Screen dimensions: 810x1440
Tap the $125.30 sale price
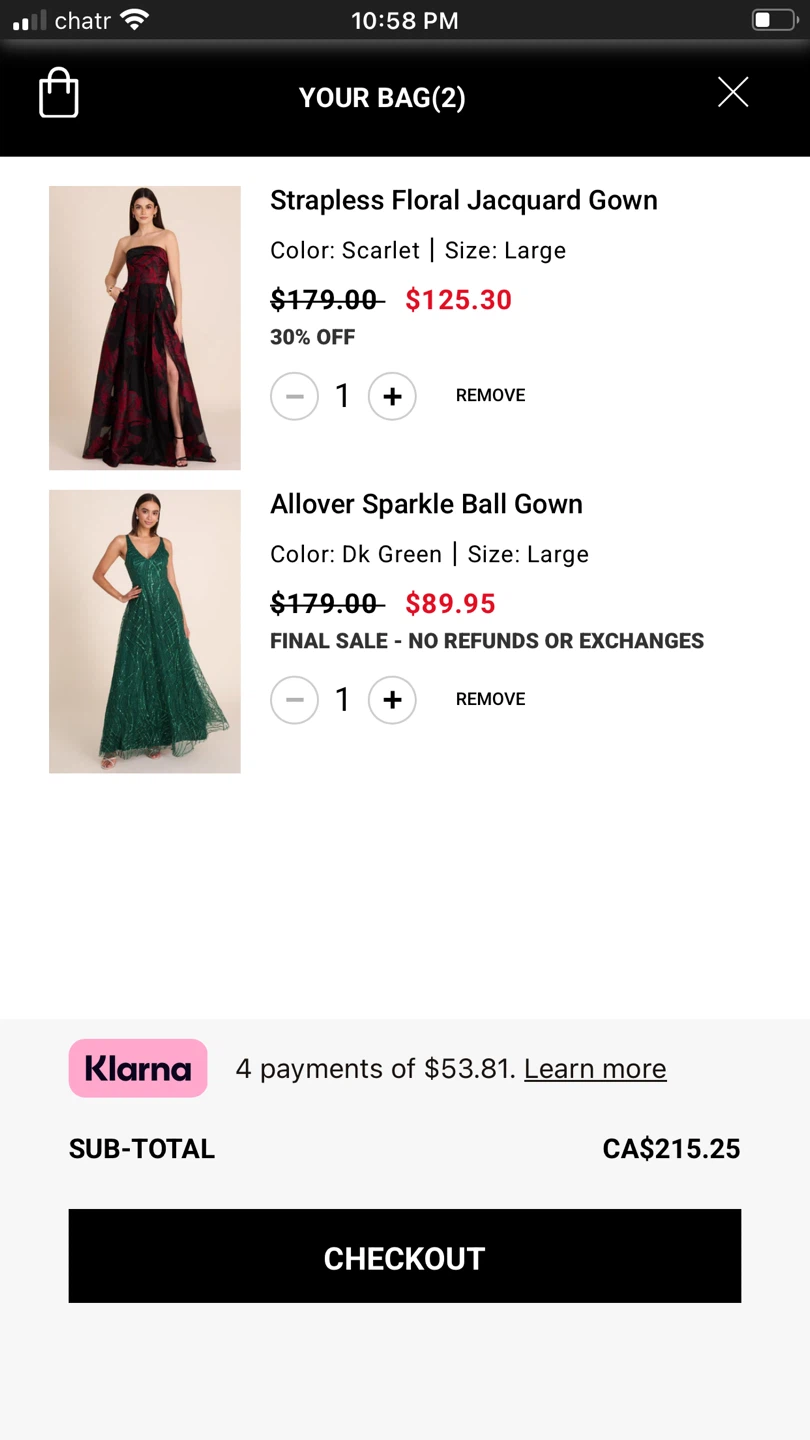tap(458, 300)
